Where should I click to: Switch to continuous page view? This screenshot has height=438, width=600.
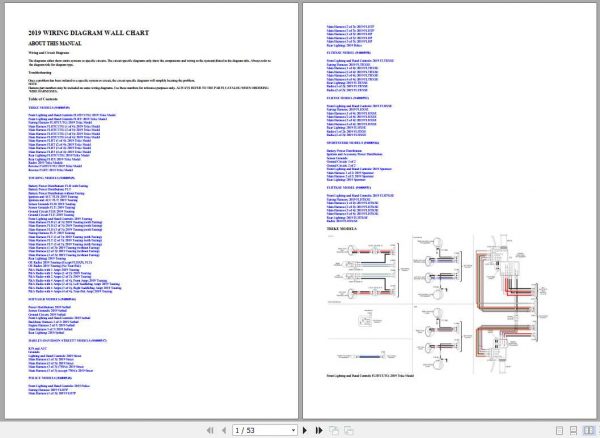[573, 430]
